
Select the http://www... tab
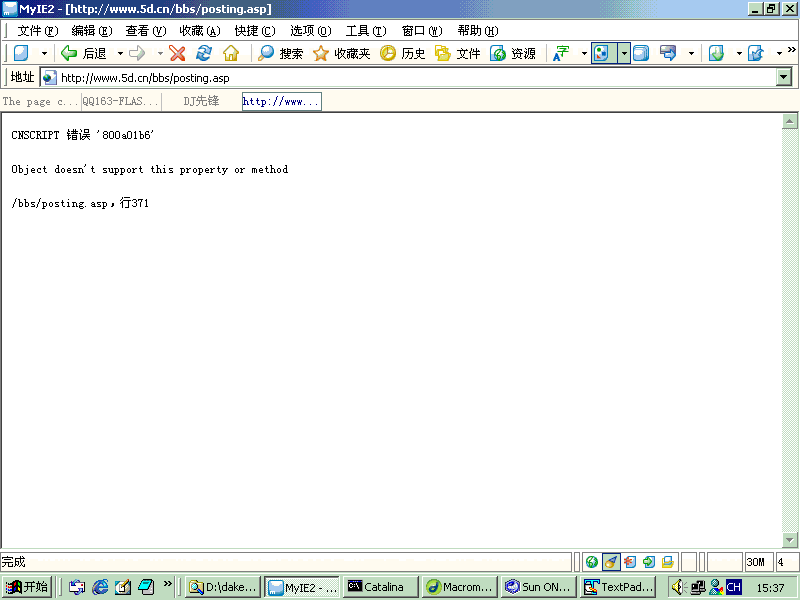point(282,102)
